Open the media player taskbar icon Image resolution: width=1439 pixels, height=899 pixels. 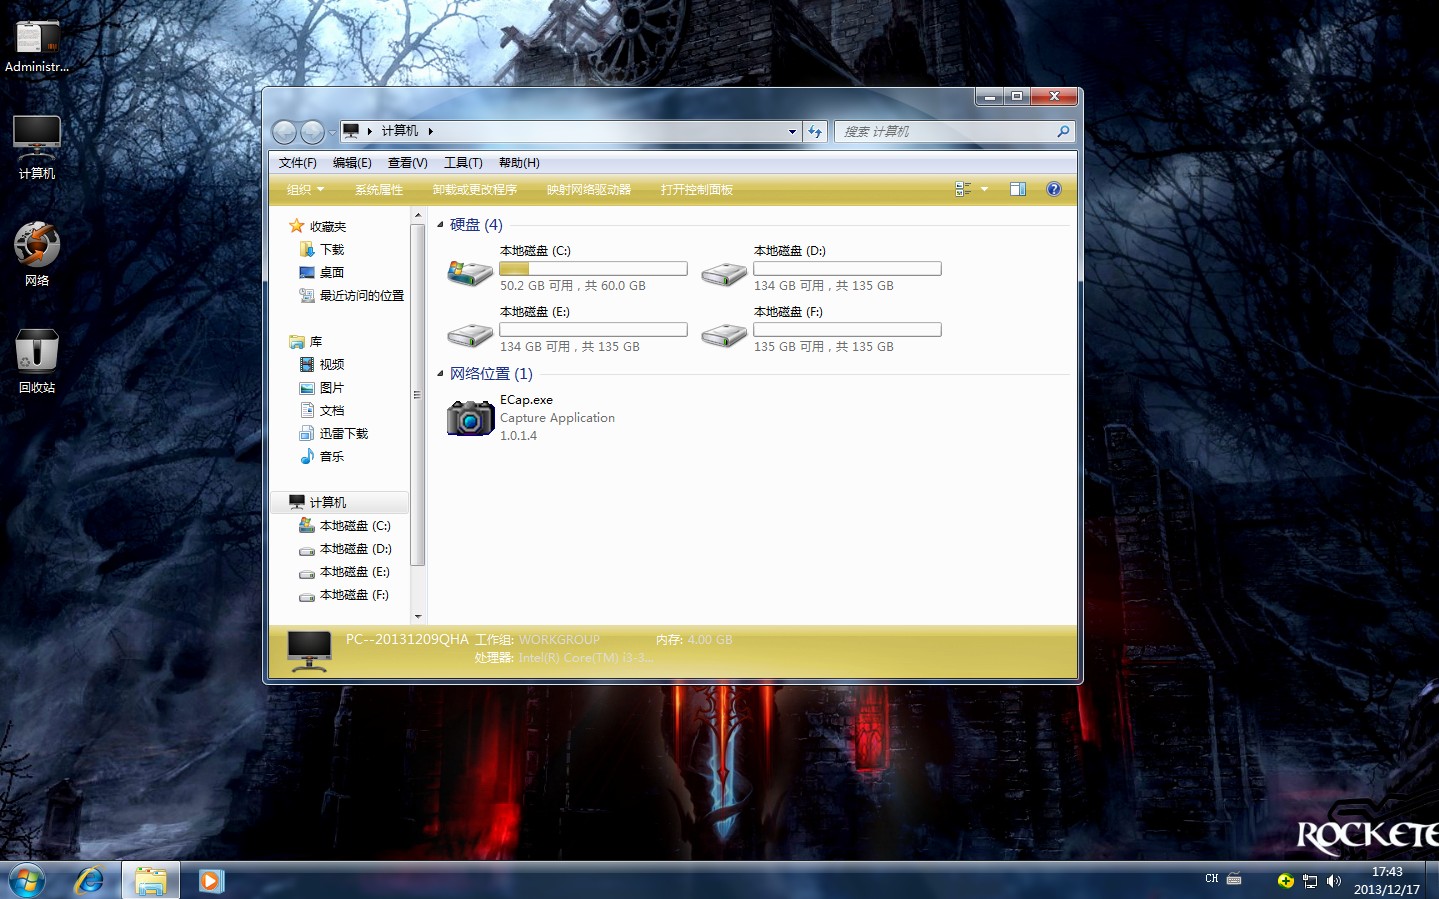[211, 880]
